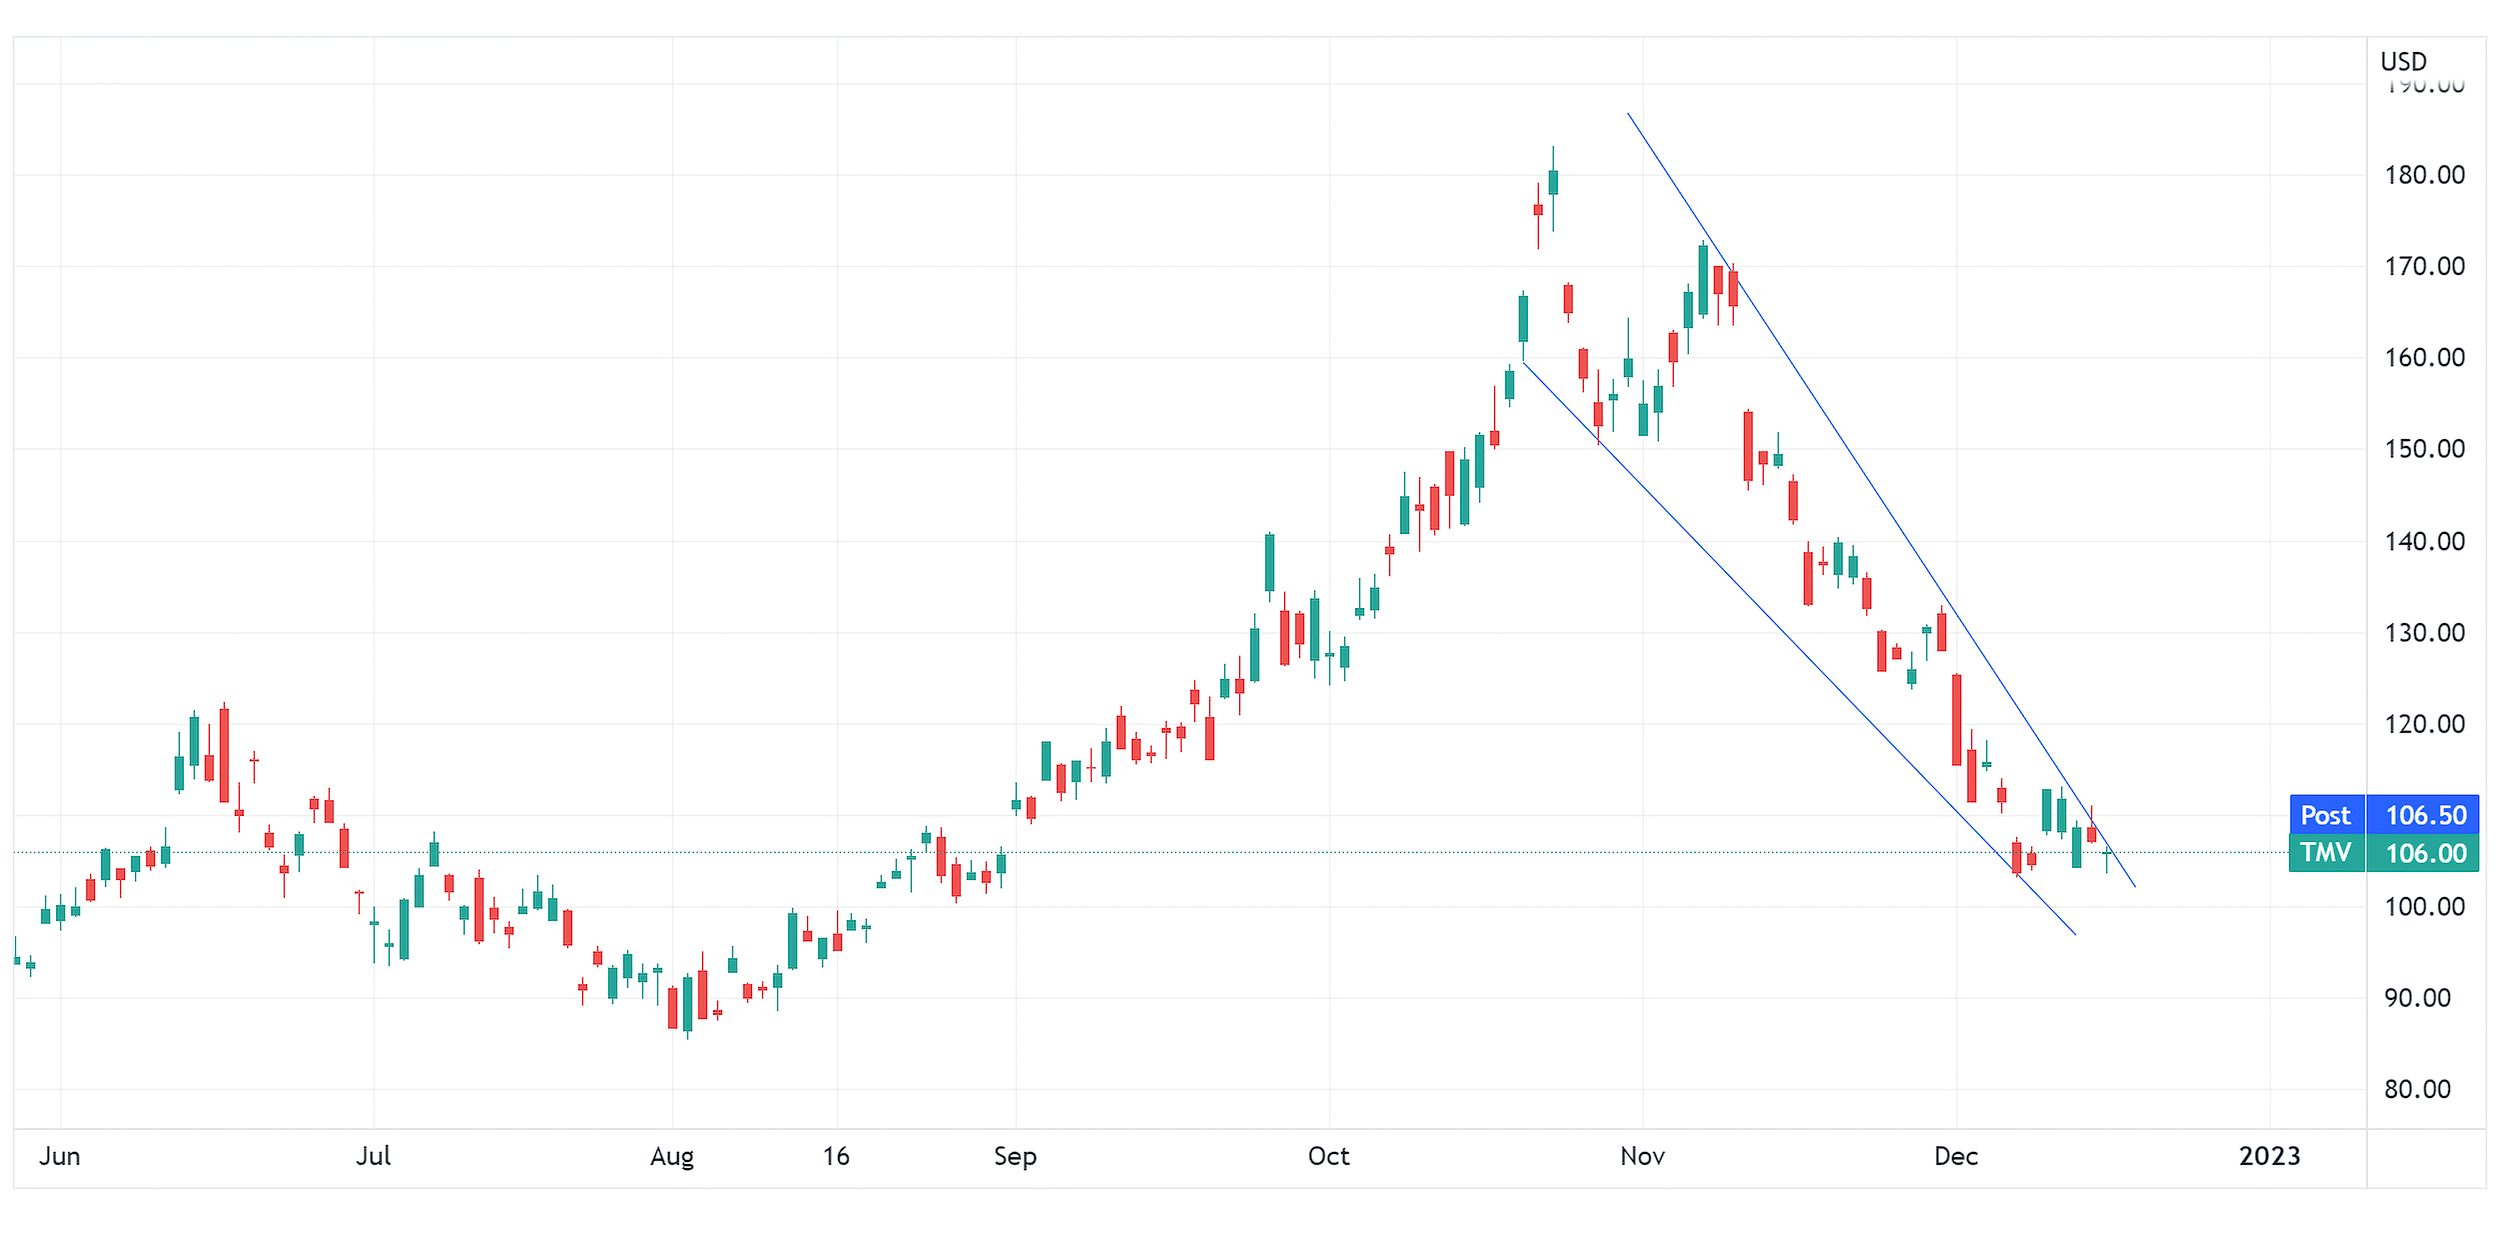This screenshot has height=1236, width=2500.
Task: Click the Jun label on time axis
Action: point(59,1157)
